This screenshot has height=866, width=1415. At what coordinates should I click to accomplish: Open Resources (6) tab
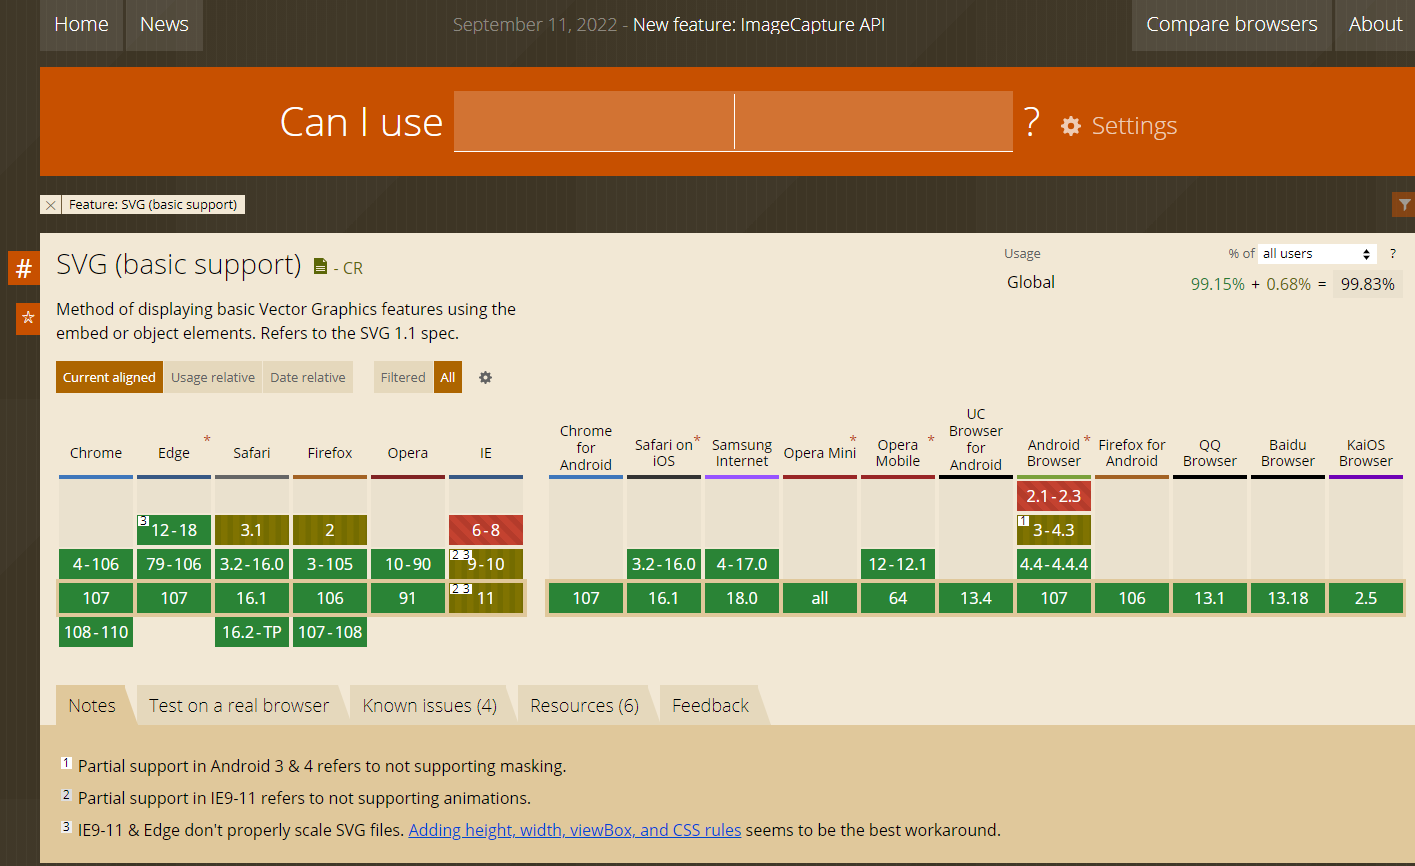point(585,705)
